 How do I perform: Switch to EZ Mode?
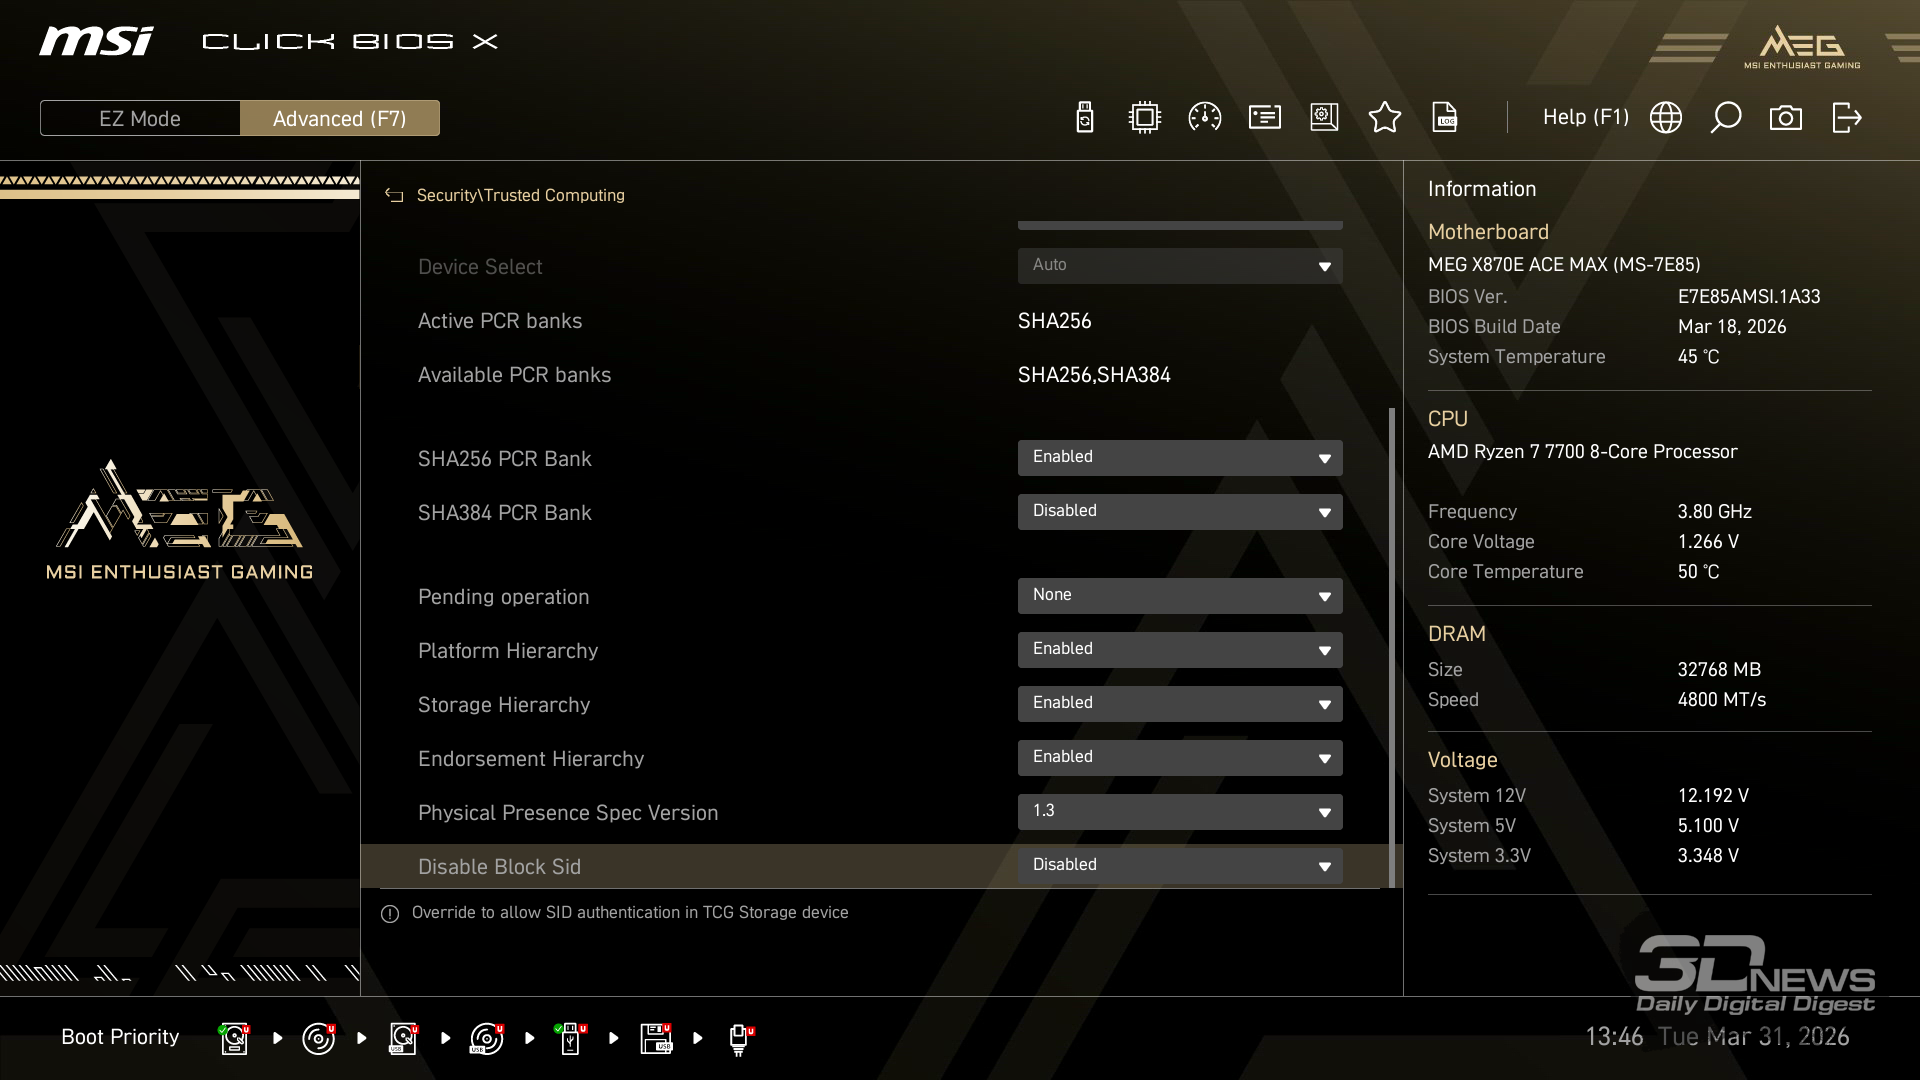tap(140, 118)
